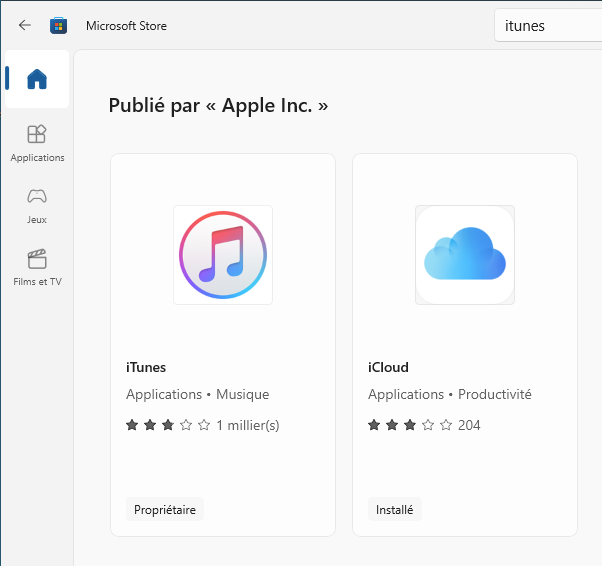
Task: Click the Publié par « Apple Inc. » heading
Action: pyautogui.click(x=218, y=106)
